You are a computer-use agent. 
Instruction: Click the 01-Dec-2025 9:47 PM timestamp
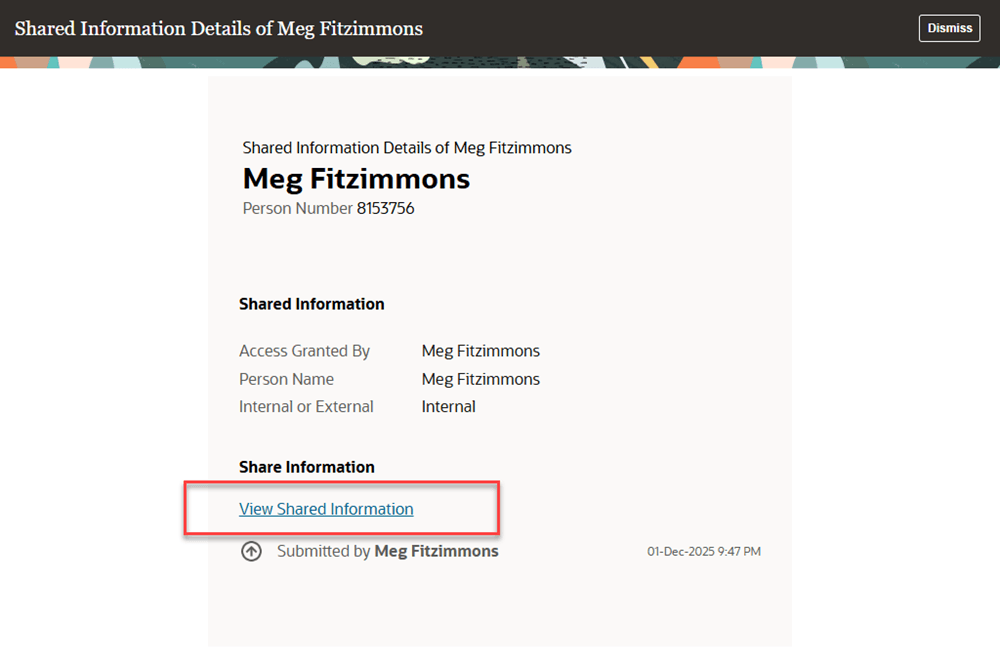click(x=704, y=551)
